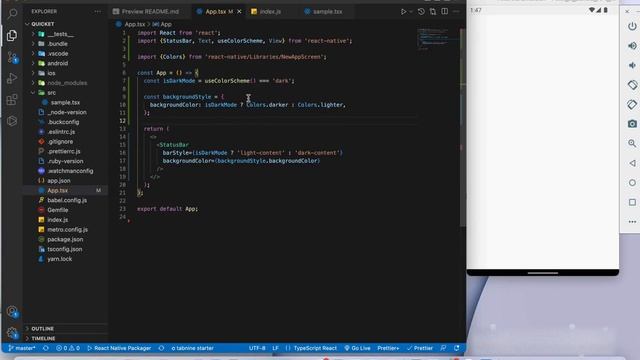Expand the ios folder
640x360 pixels.
pyautogui.click(x=51, y=73)
